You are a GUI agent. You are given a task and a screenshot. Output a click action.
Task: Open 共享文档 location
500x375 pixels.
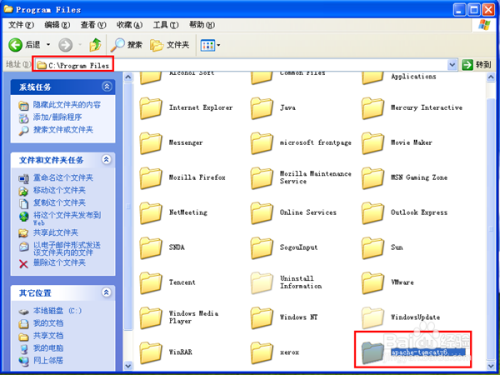pos(48,336)
